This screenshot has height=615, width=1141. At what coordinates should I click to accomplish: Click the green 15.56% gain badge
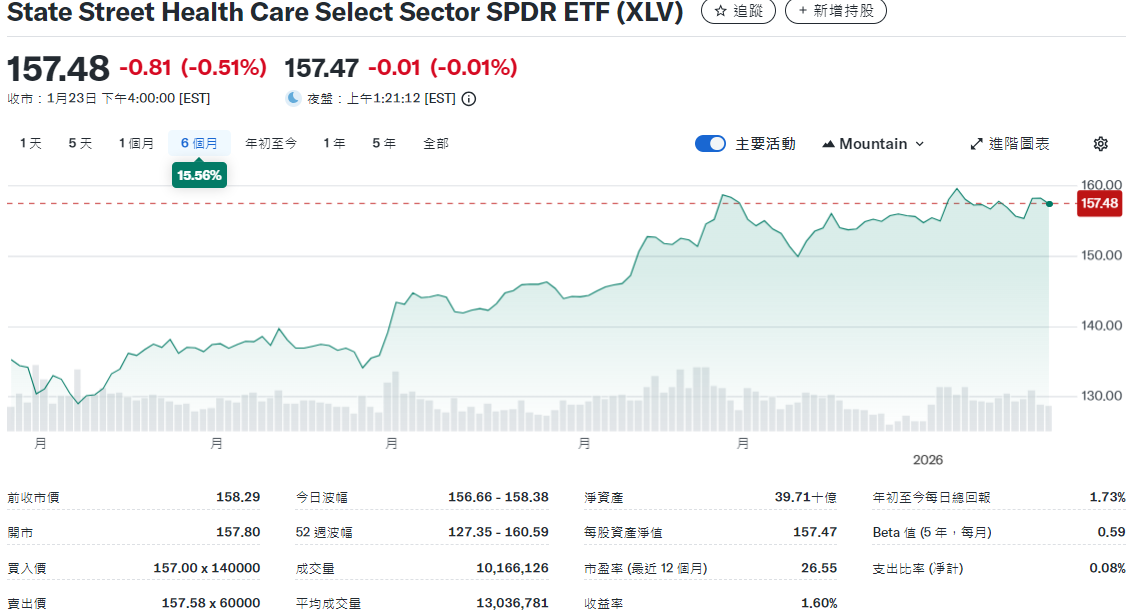point(198,174)
